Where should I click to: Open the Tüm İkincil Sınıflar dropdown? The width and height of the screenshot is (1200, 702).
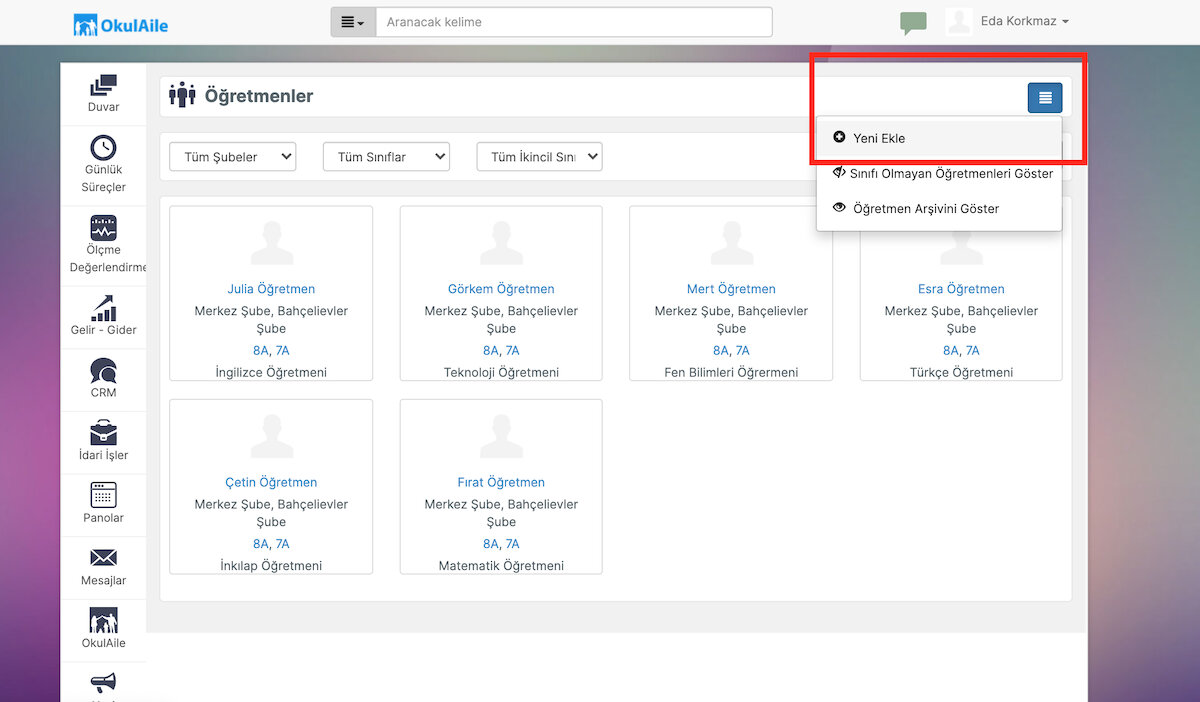[x=540, y=157]
